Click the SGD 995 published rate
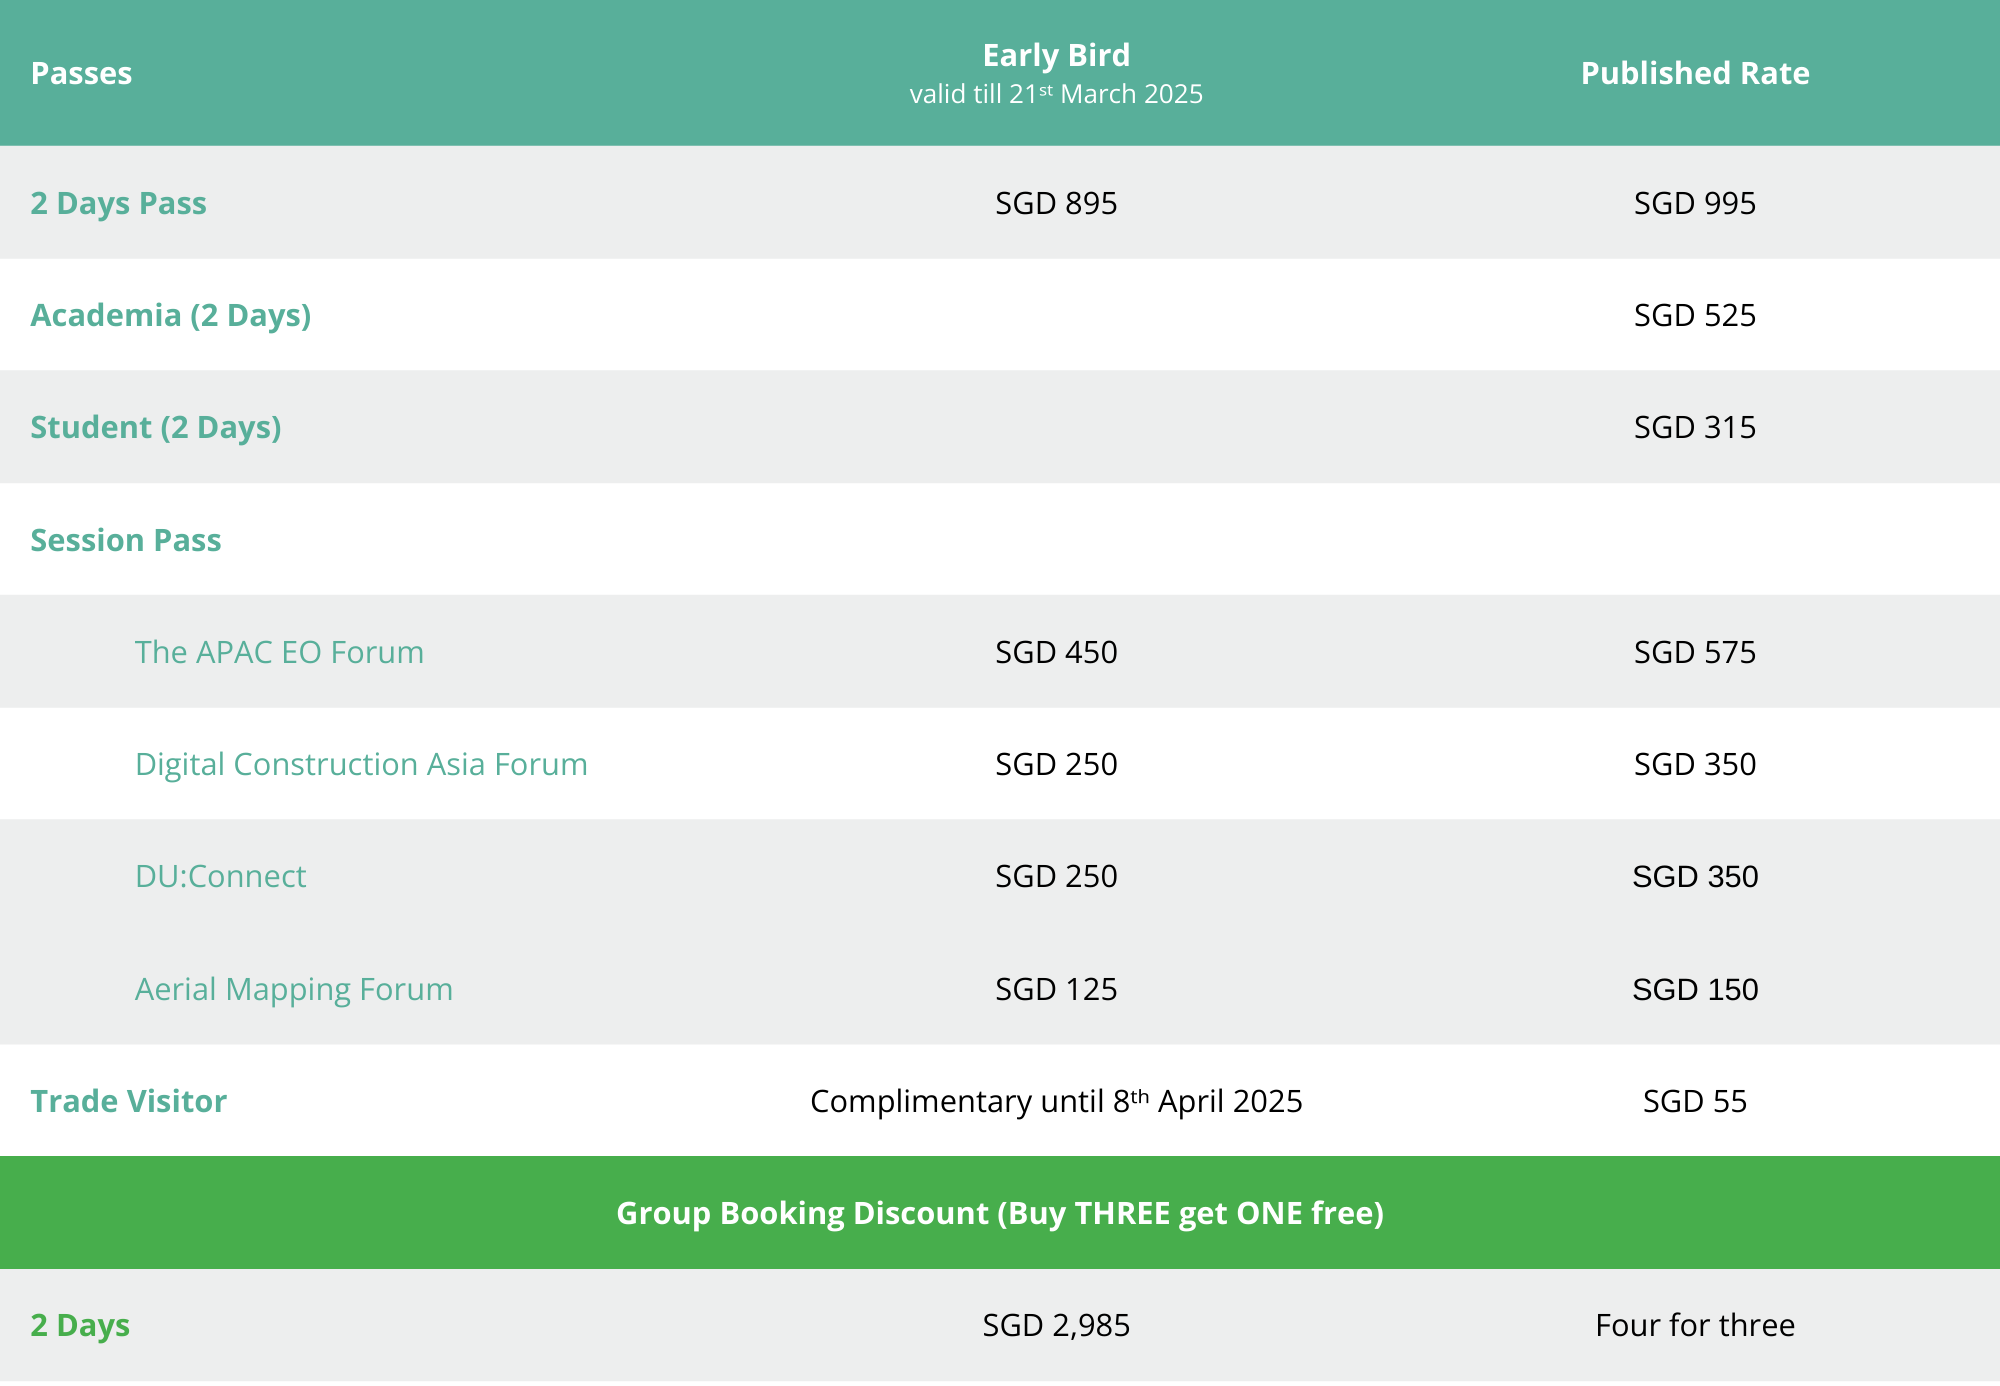2000x1386 pixels. pos(1695,203)
